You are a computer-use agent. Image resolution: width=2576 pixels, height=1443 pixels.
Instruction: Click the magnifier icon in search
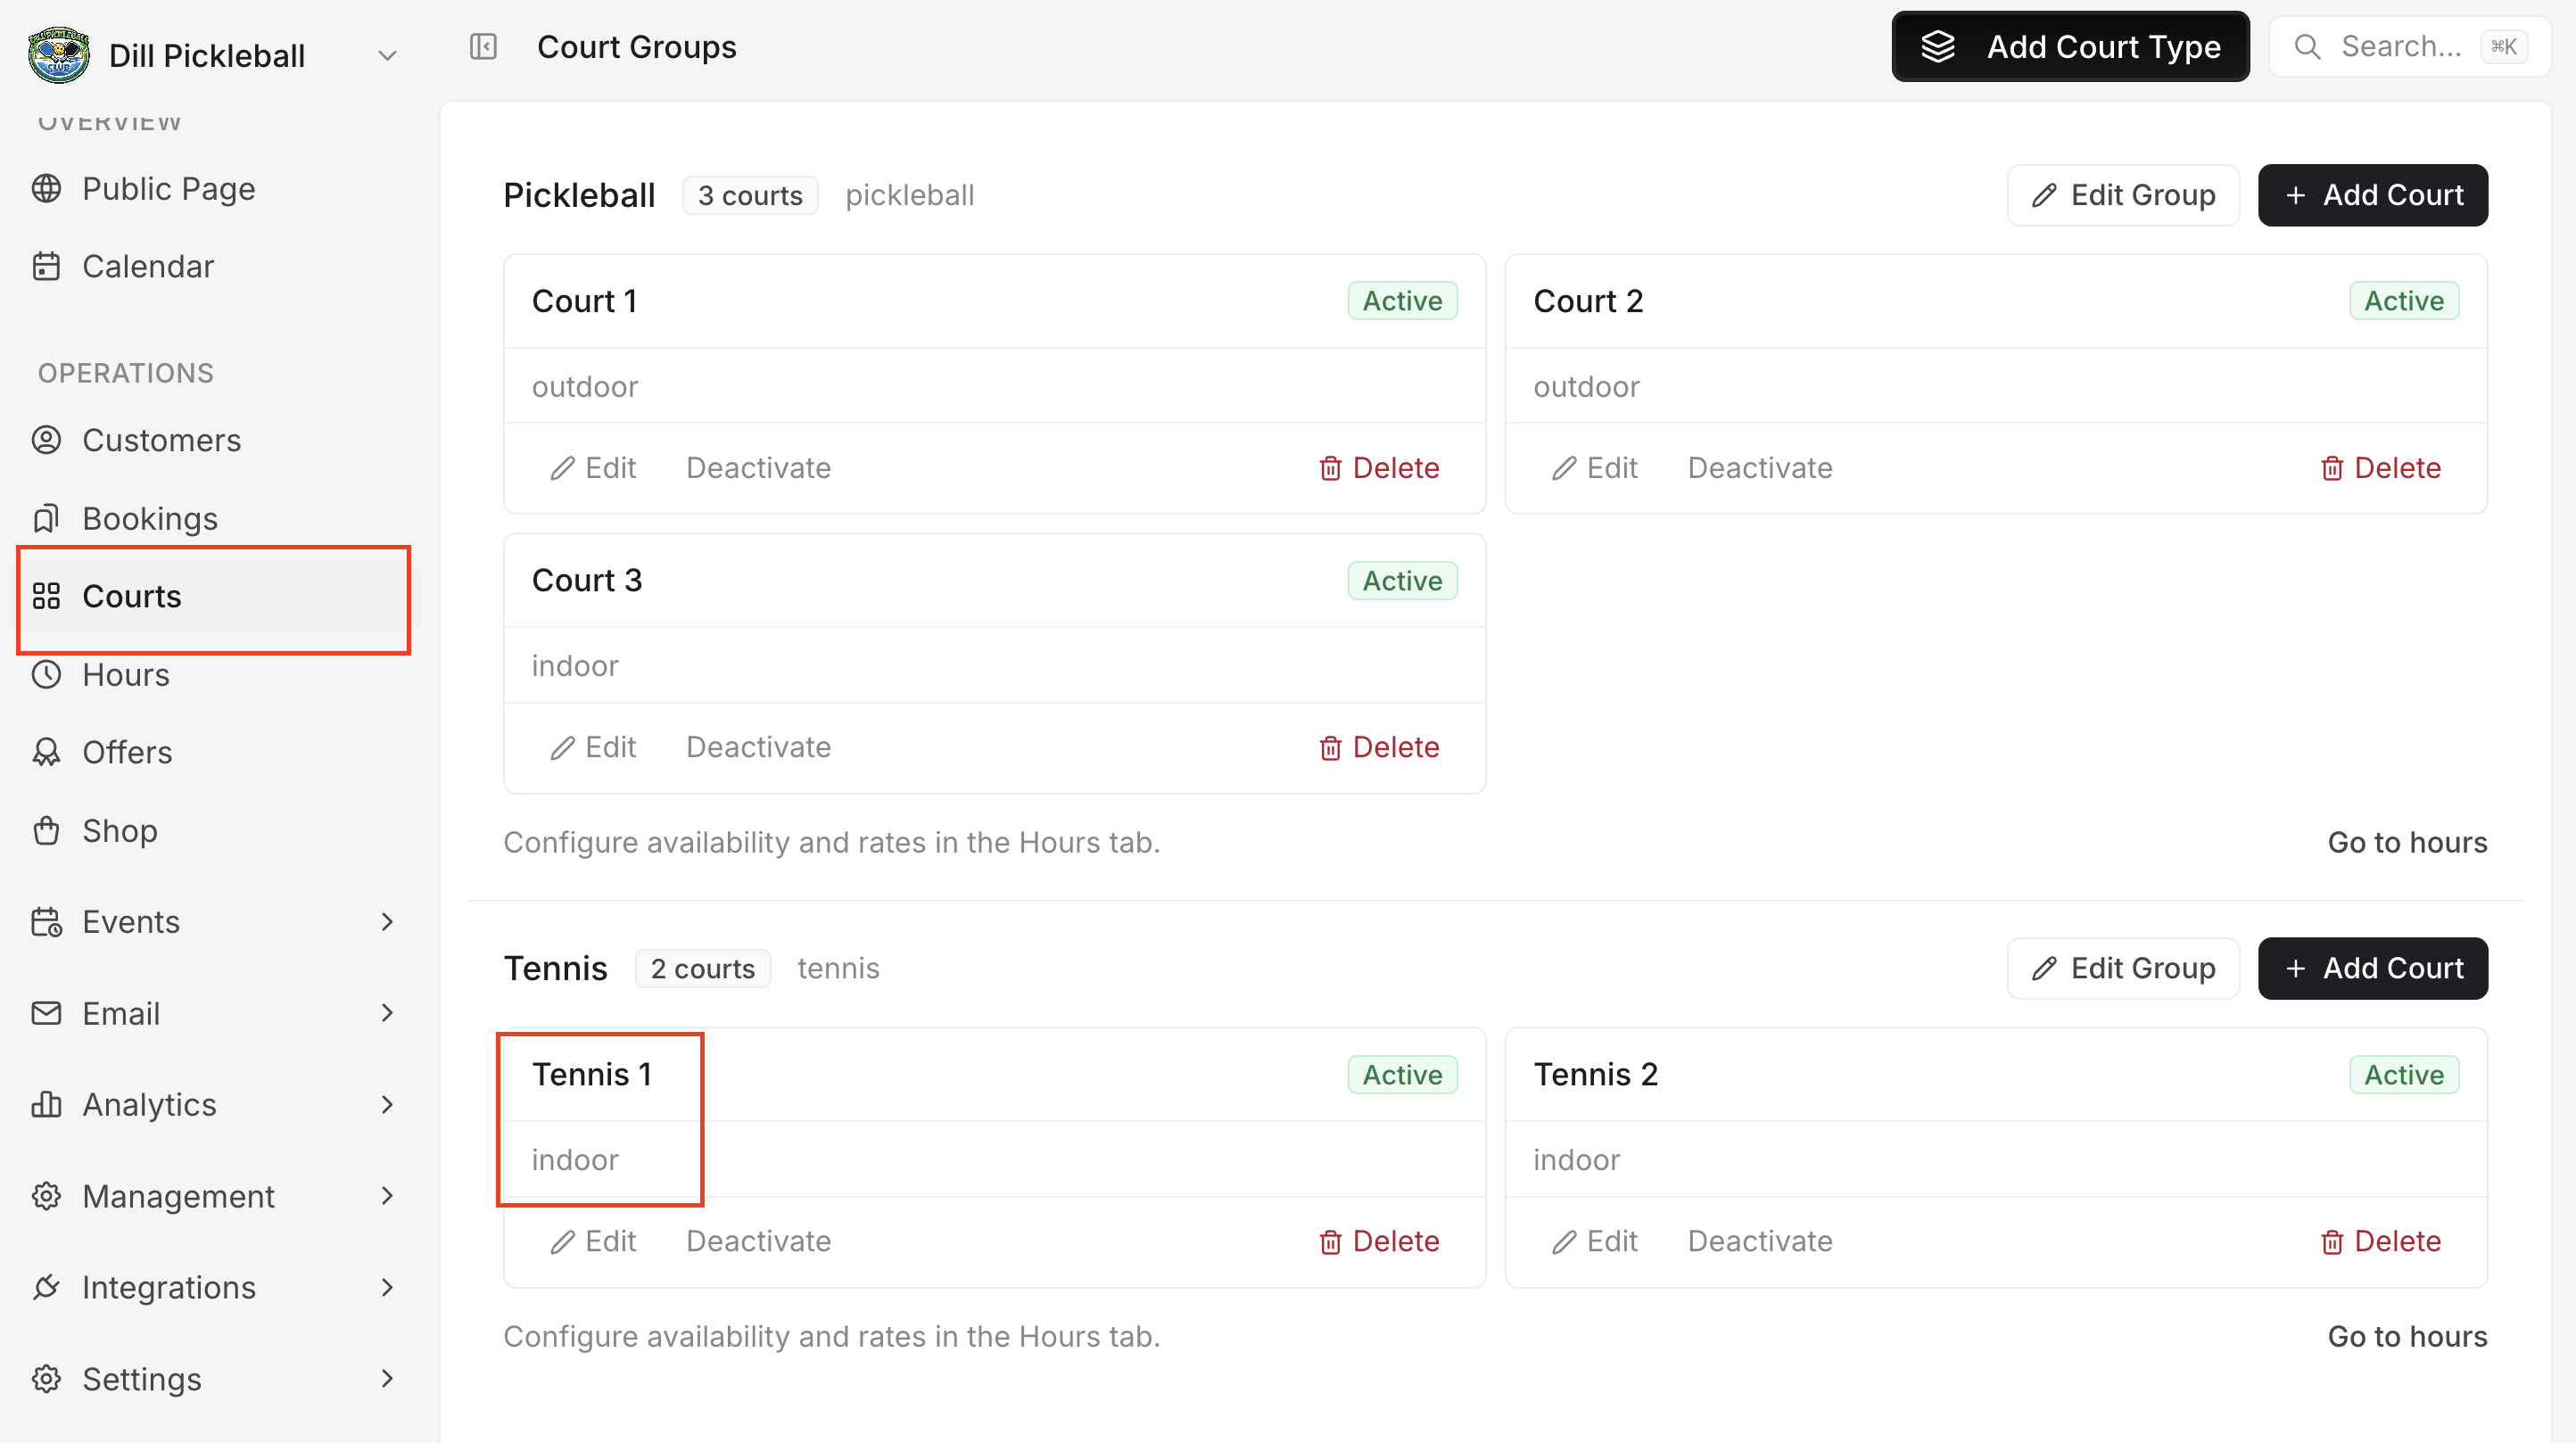point(2306,47)
